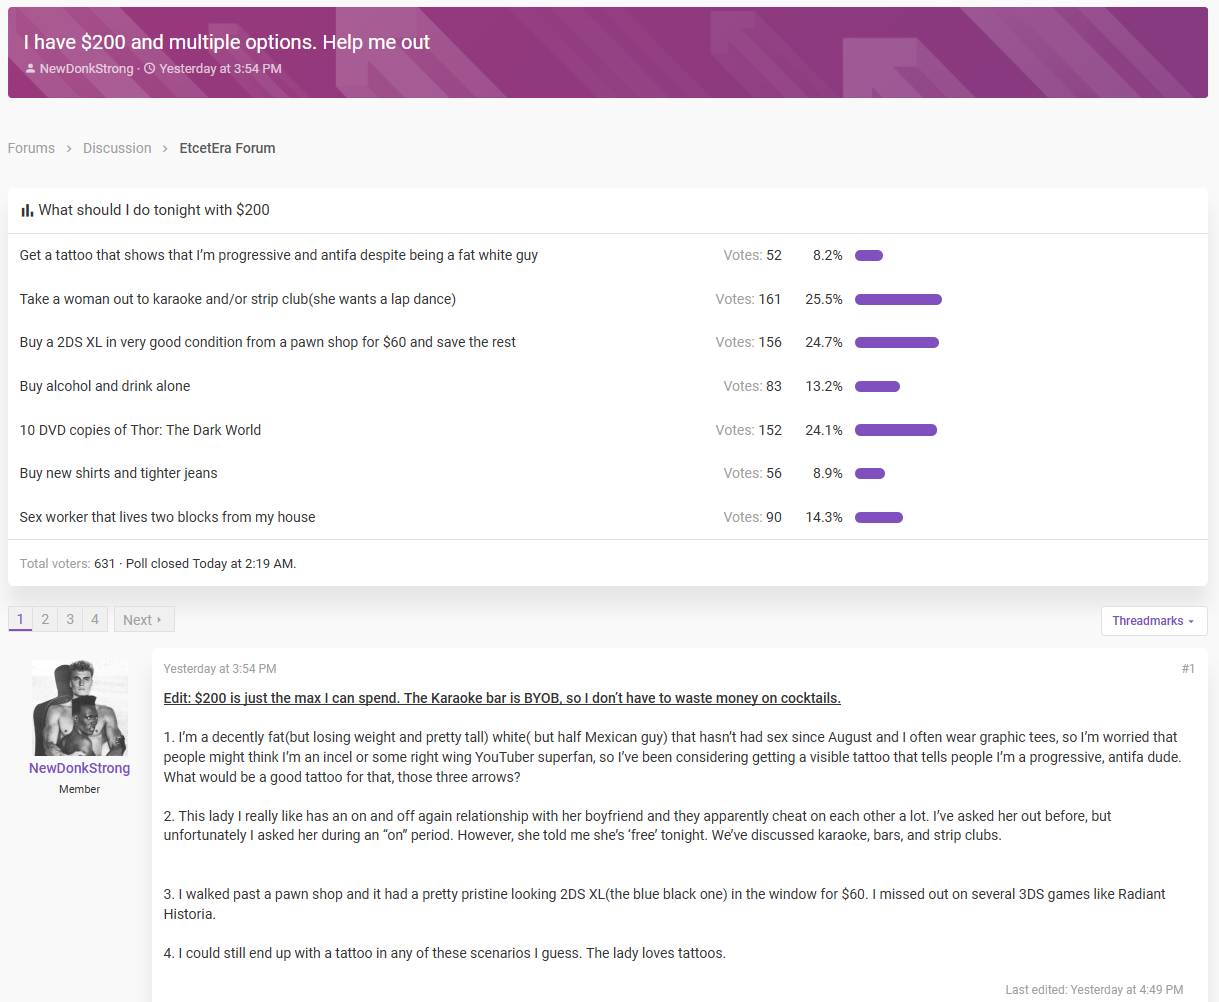
Task: Open Threadmarks dropdown
Action: [1154, 621]
